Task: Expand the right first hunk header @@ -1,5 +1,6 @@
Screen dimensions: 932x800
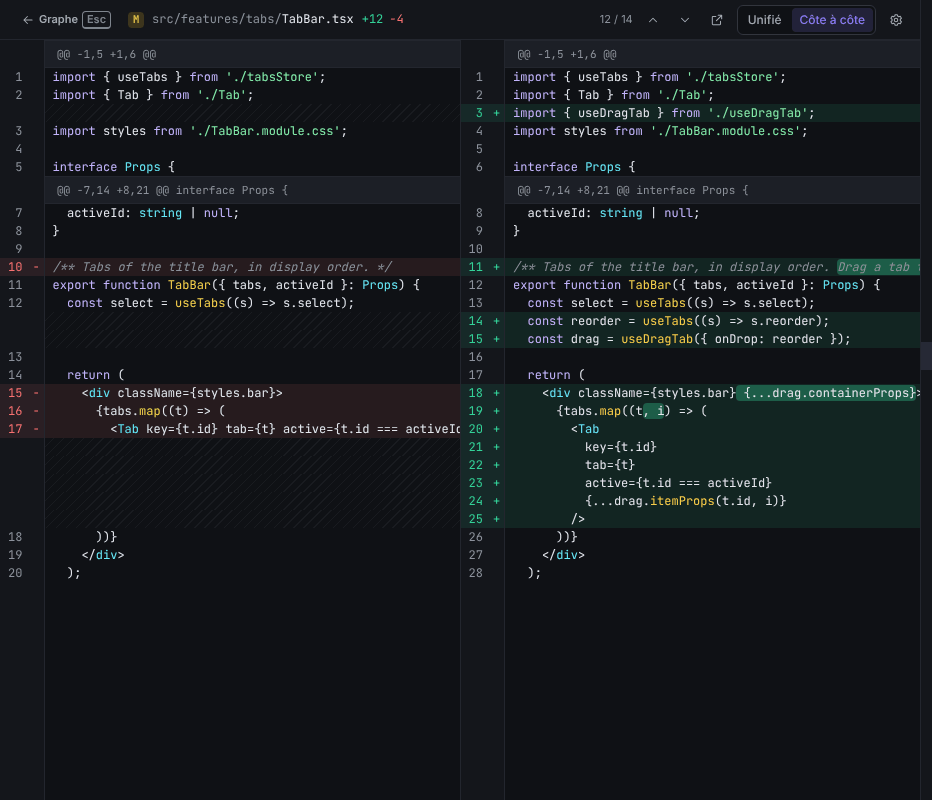Action: coord(712,55)
